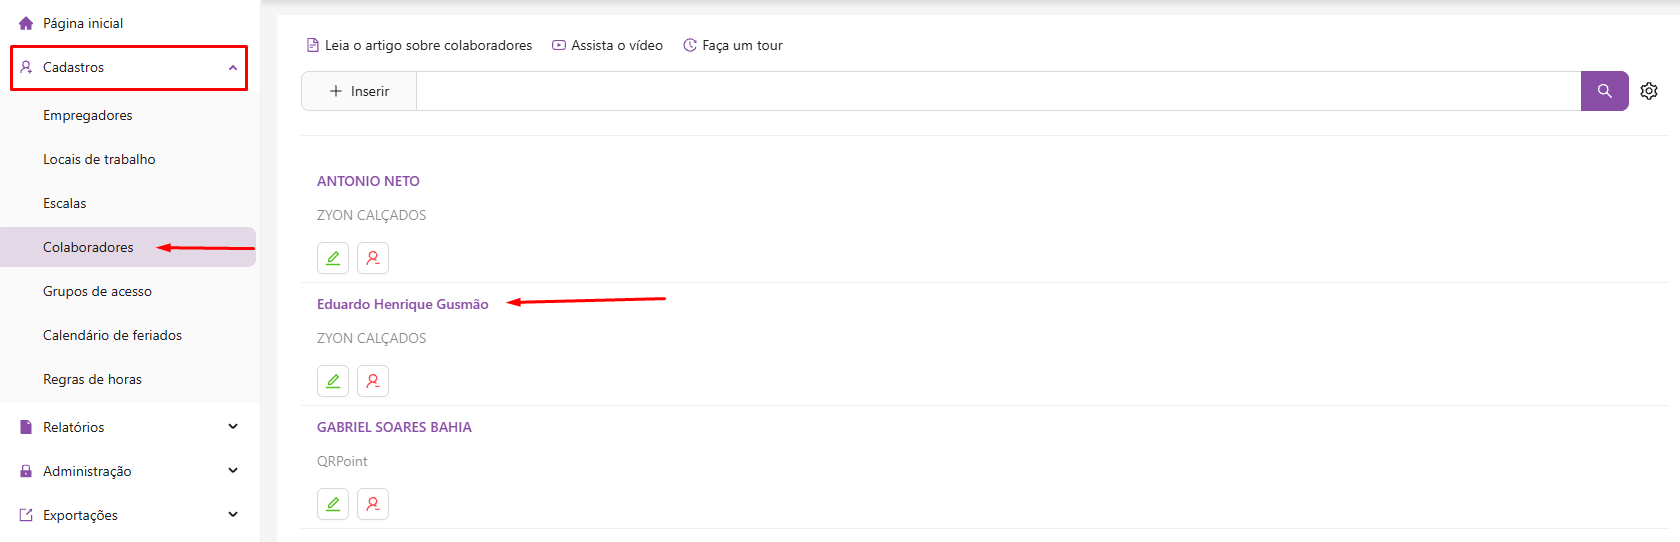1680x542 pixels.
Task: Focus the collaborator search input field
Action: (997, 91)
